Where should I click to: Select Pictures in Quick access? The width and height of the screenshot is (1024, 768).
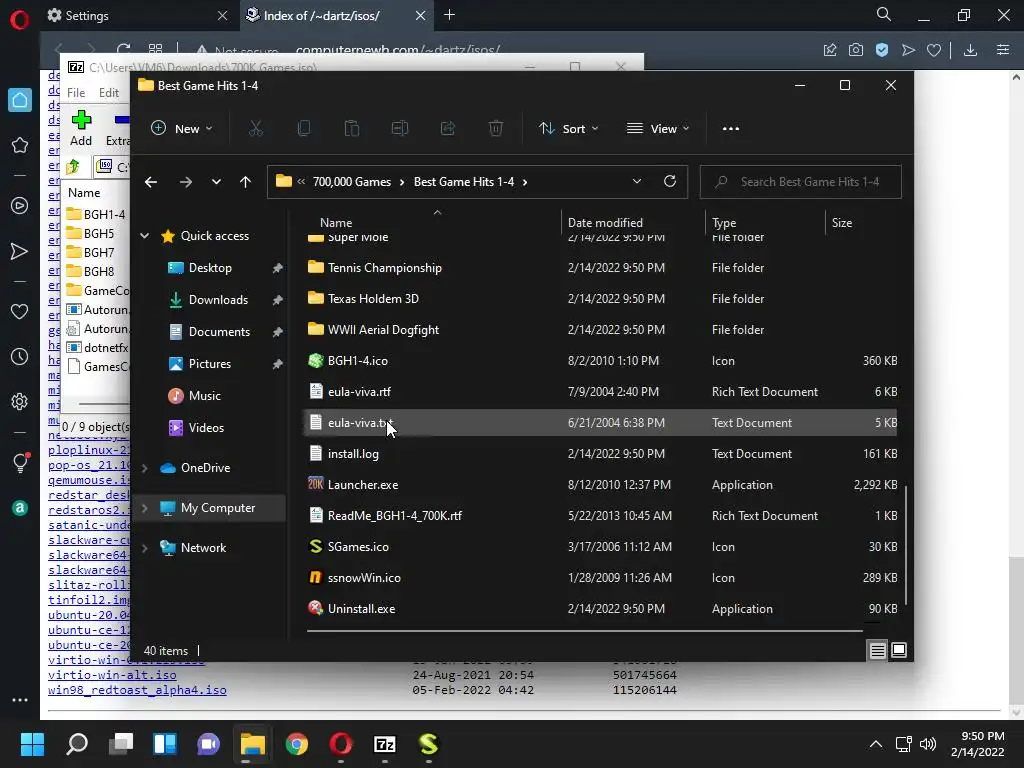(210, 364)
